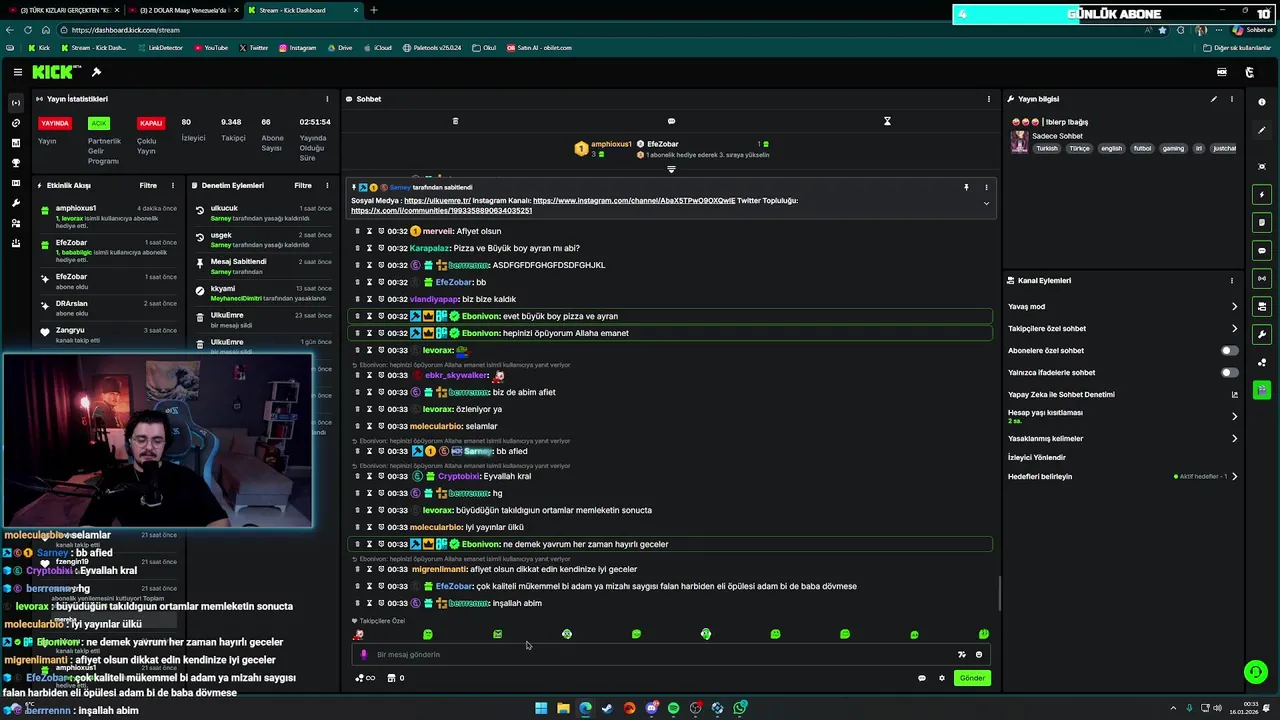Expand Takipçilere özel sohbet settings
1280x720 pixels.
pos(1234,329)
